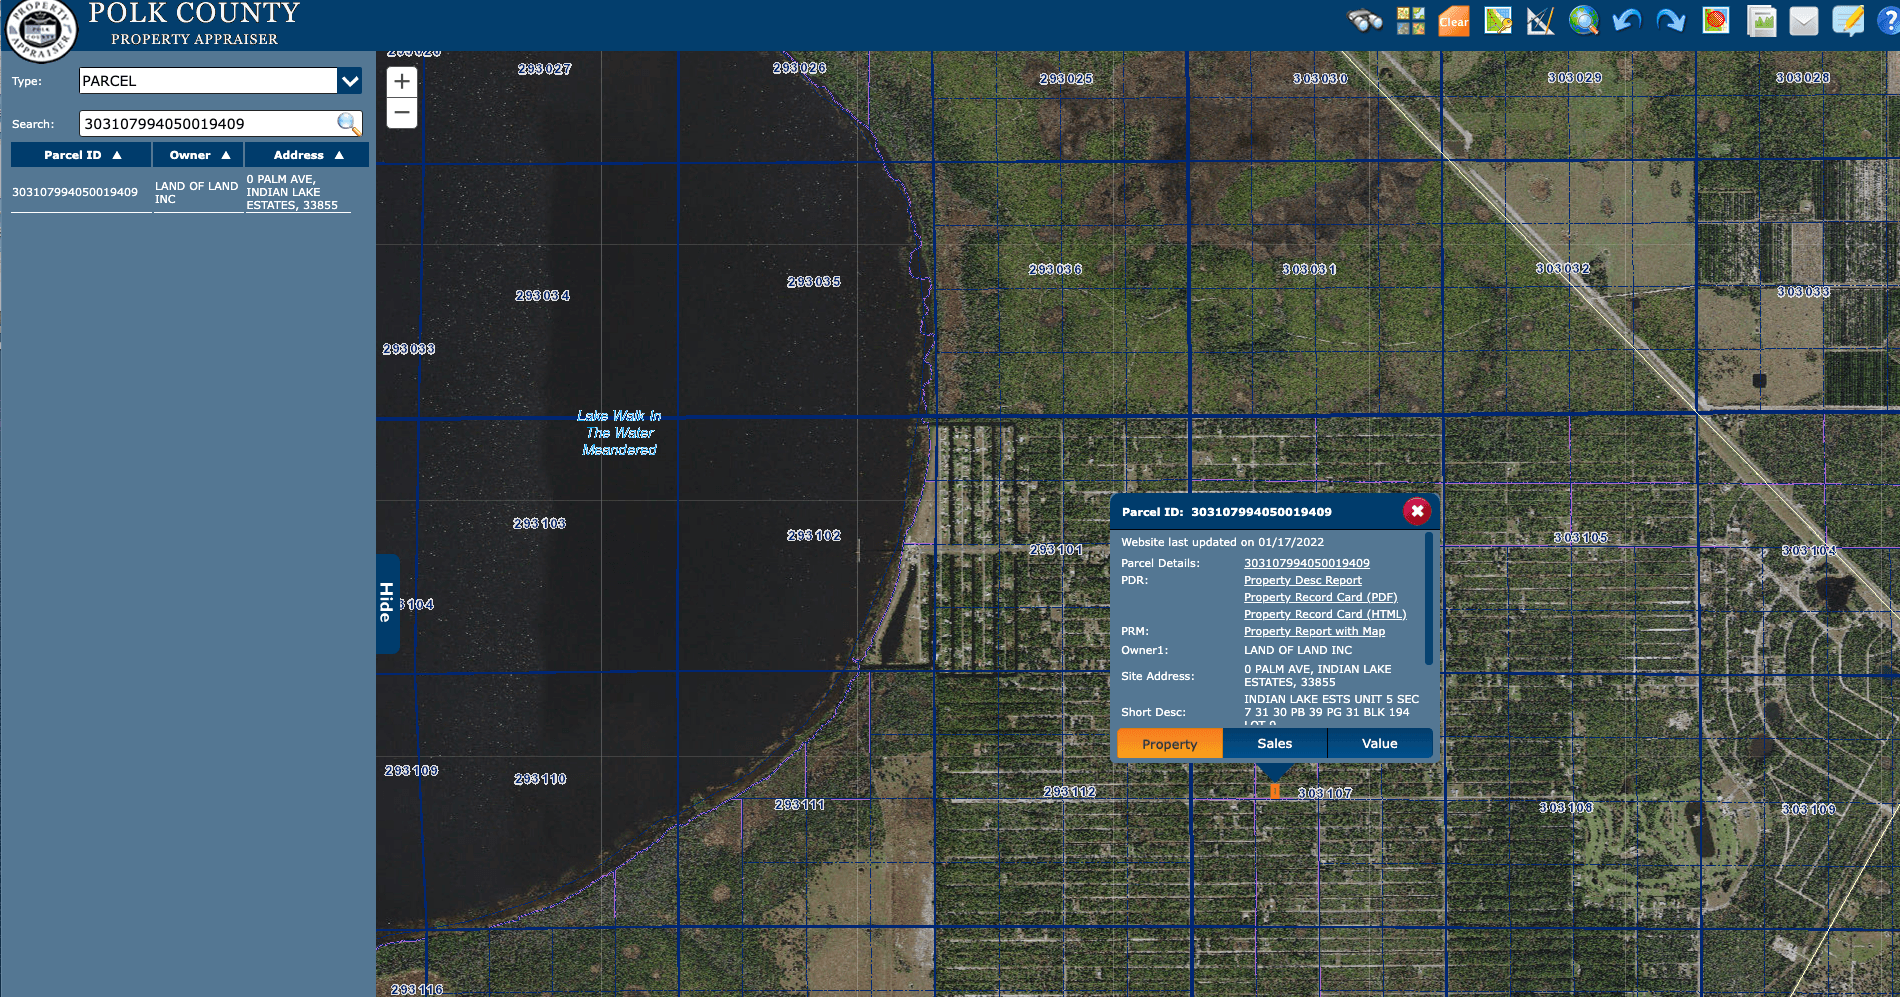Screen dimensions: 1900x997
Task: Open Property Desc Report link
Action: click(x=1303, y=580)
